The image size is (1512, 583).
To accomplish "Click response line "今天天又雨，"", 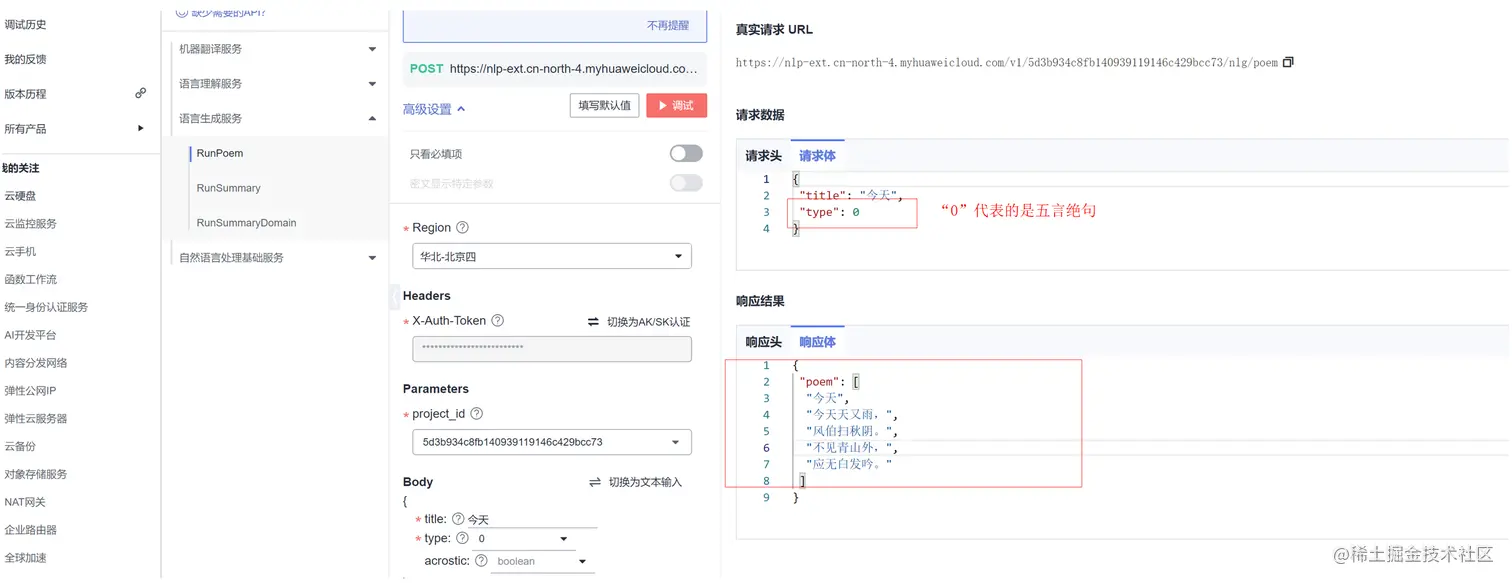I will [852, 415].
